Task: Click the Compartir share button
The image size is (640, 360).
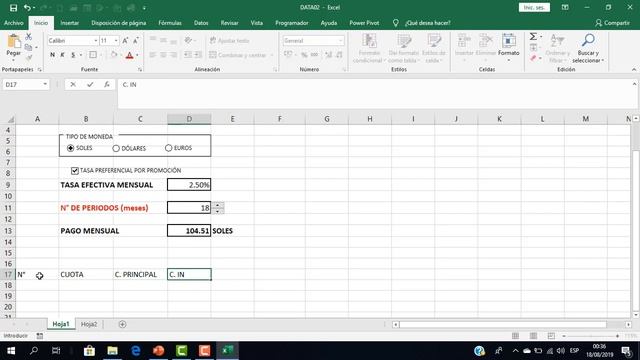Action: tap(612, 23)
